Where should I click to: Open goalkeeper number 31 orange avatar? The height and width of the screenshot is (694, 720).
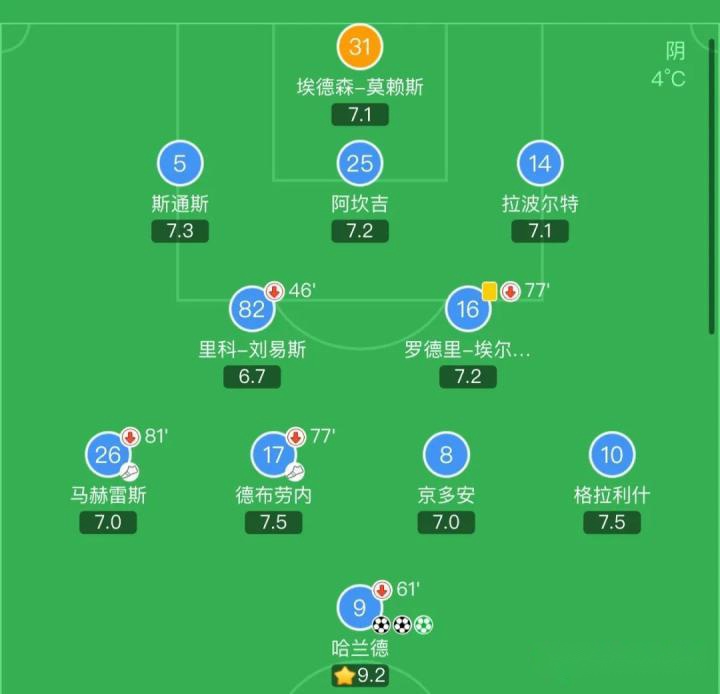pyautogui.click(x=360, y=47)
